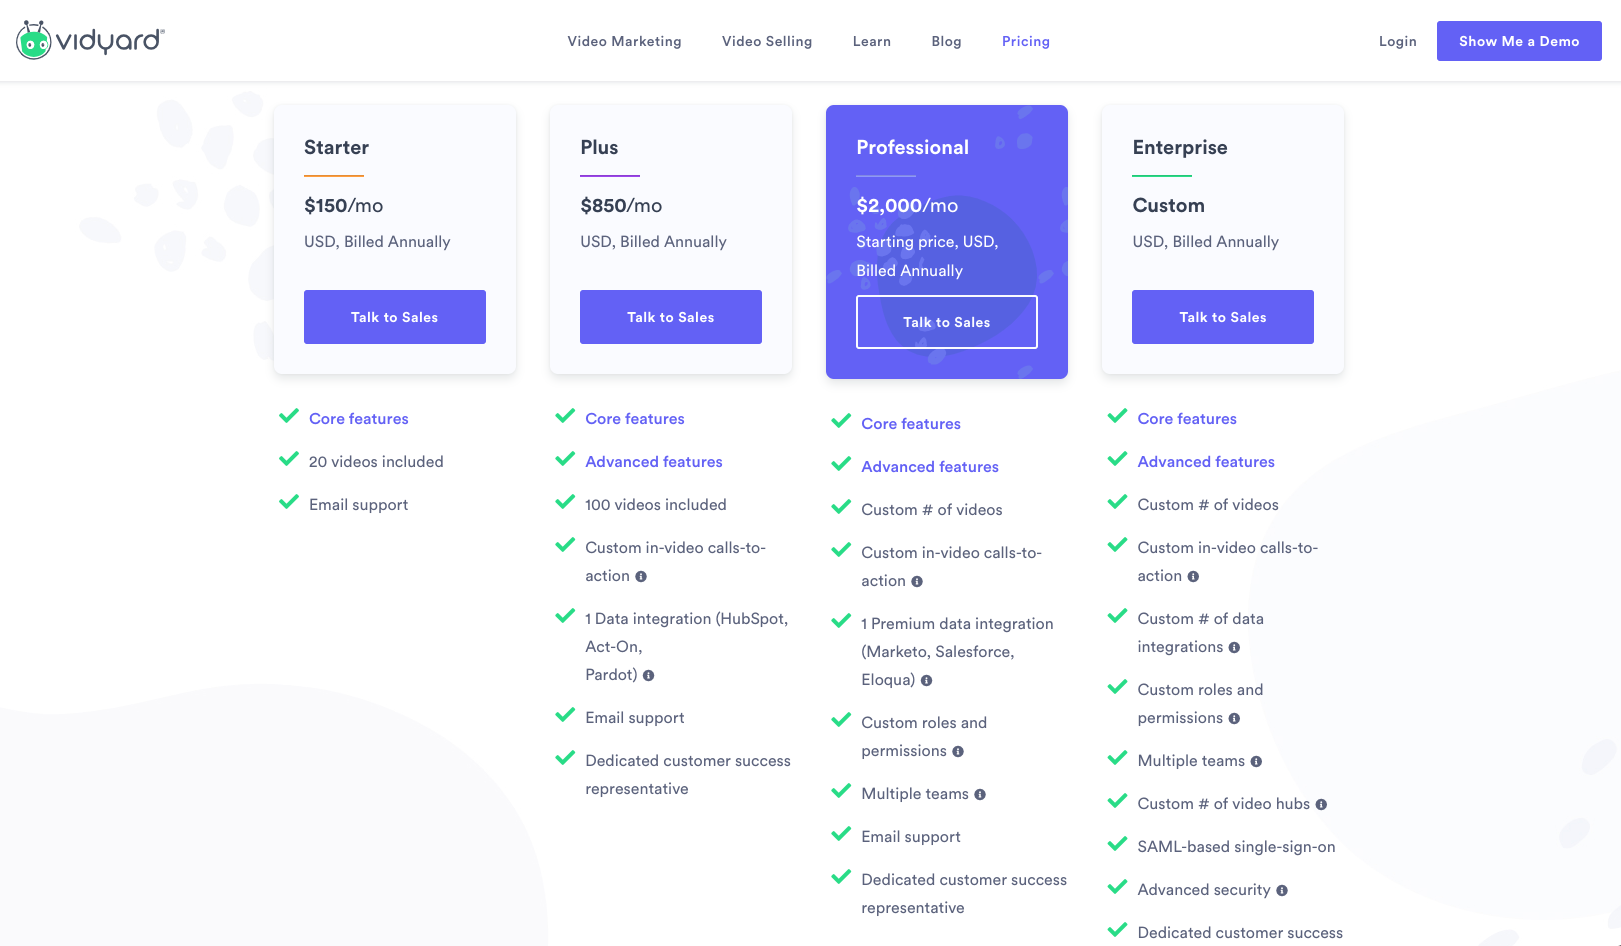1621x946 pixels.
Task: Open Core features link under Plus
Action: [x=635, y=419]
